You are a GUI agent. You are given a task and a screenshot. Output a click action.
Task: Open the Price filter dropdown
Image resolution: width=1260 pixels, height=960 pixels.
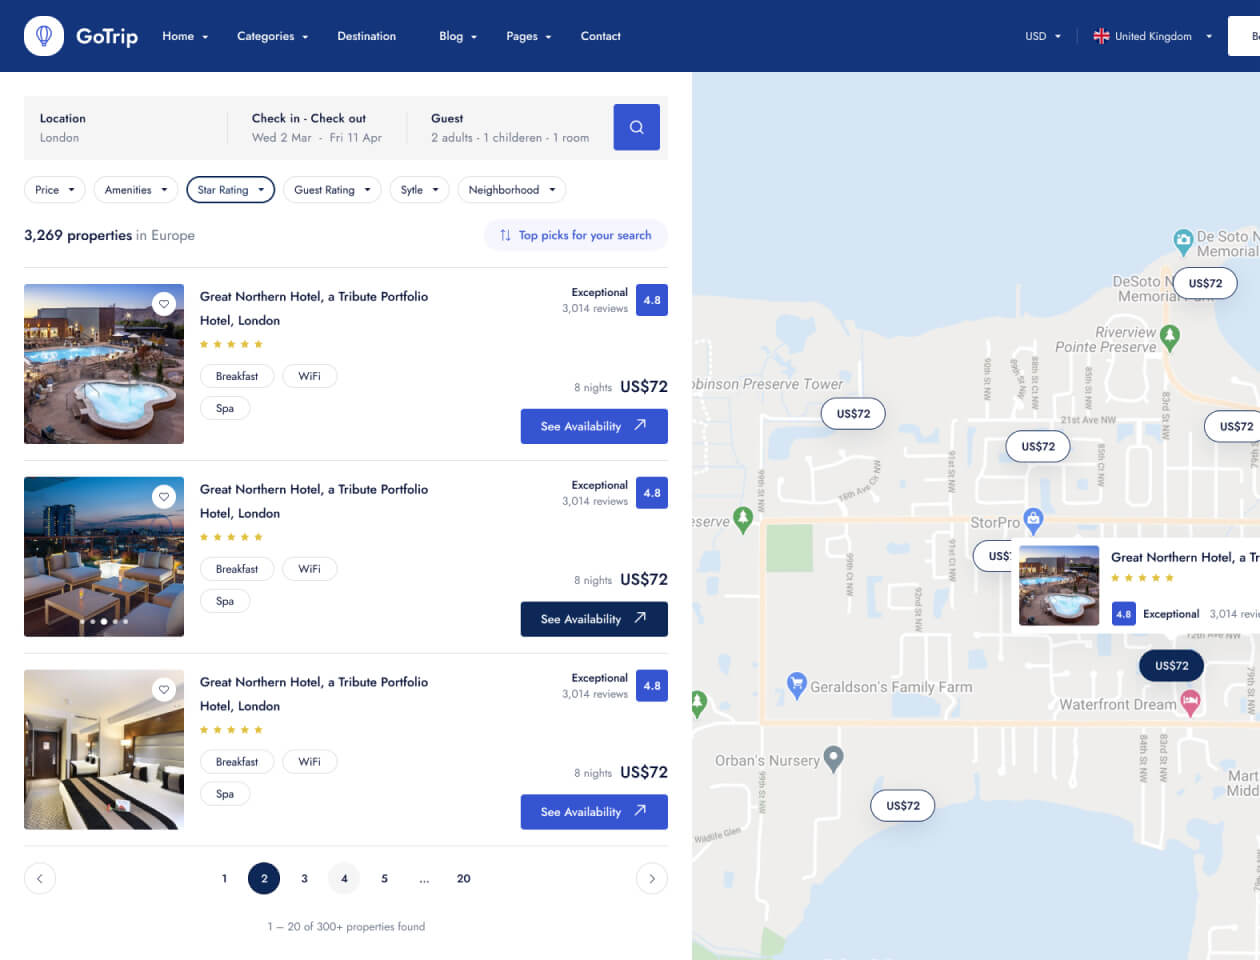tap(55, 190)
